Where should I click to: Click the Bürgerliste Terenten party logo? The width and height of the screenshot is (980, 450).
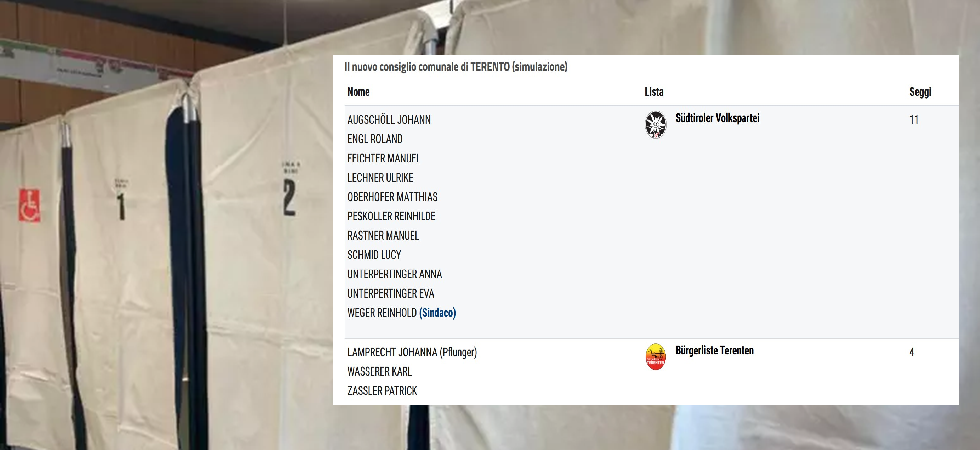coord(656,356)
